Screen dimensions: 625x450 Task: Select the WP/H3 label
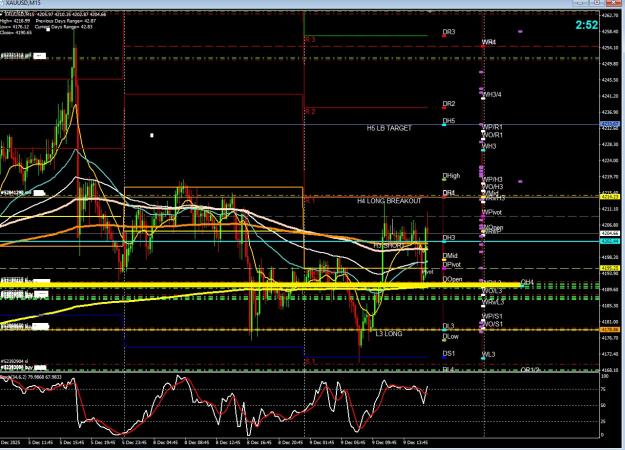tap(493, 180)
